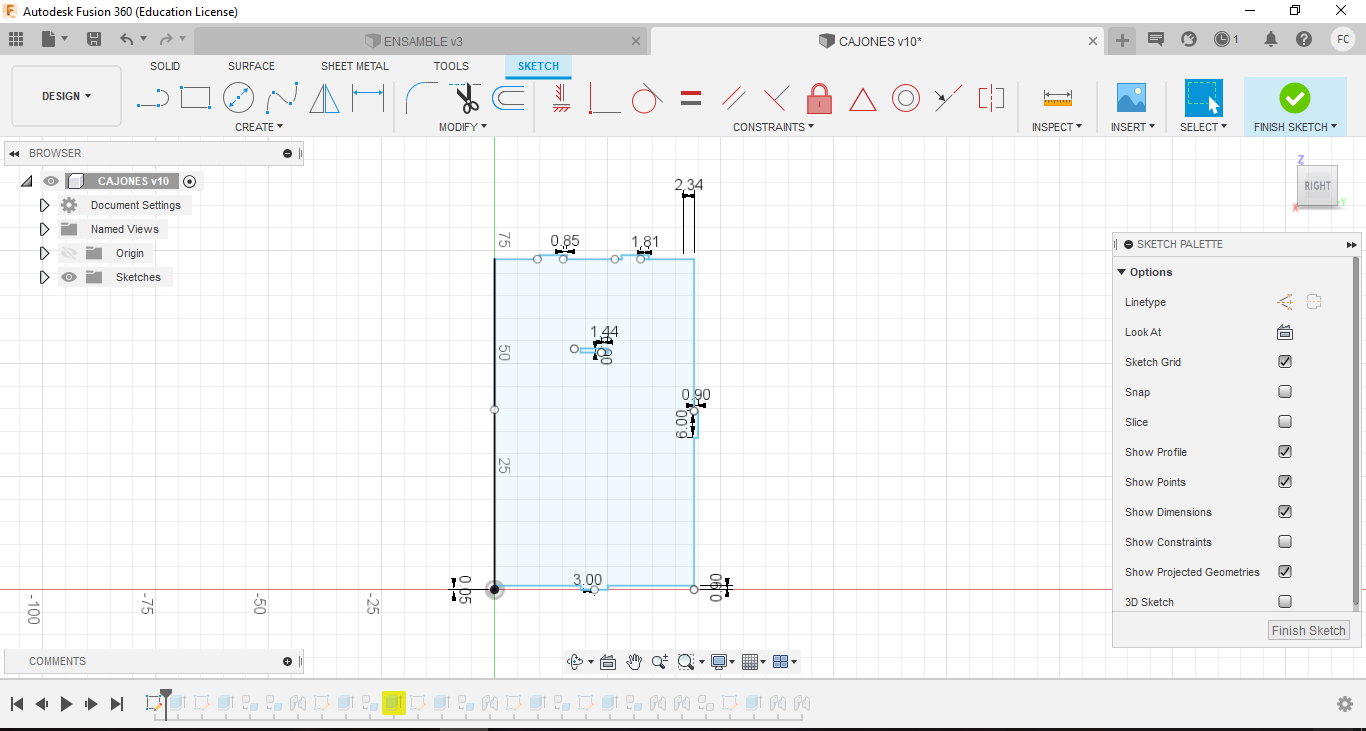Click the Insert image icon
The image size is (1366, 731).
click(x=1131, y=98)
